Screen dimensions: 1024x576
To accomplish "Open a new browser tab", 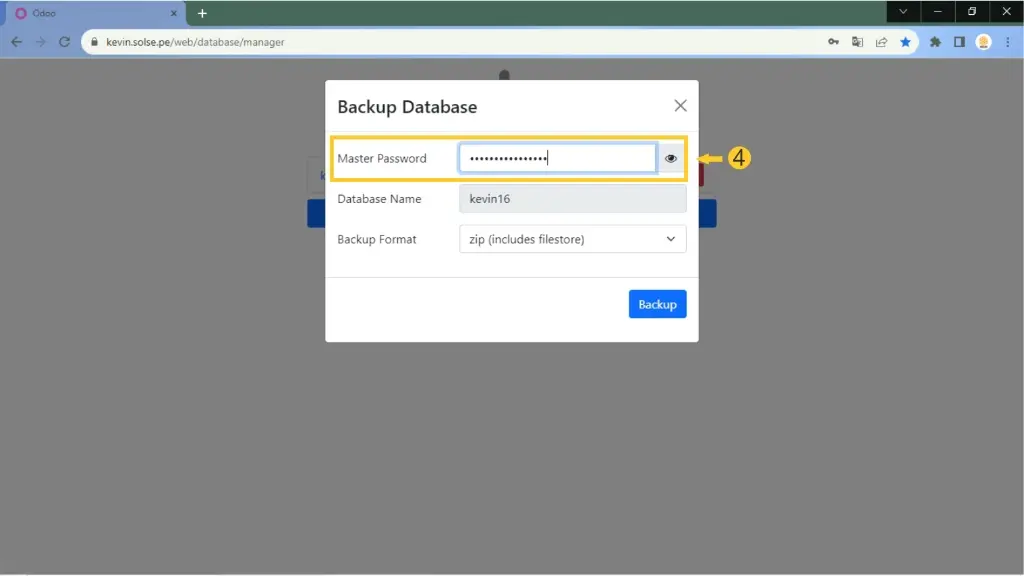I will tap(202, 13).
